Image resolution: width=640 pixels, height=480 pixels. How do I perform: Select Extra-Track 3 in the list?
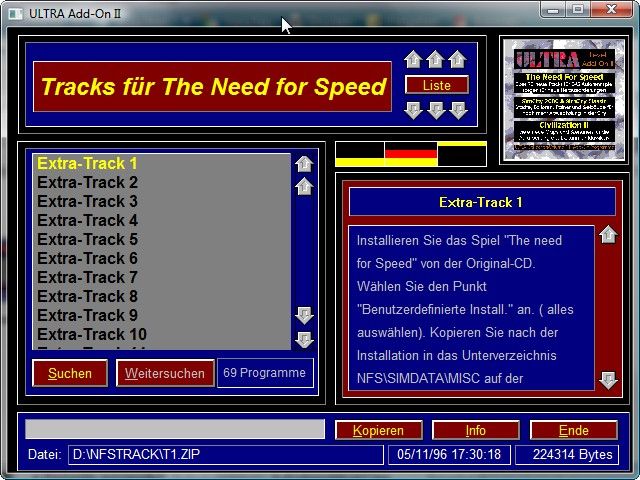[162, 201]
